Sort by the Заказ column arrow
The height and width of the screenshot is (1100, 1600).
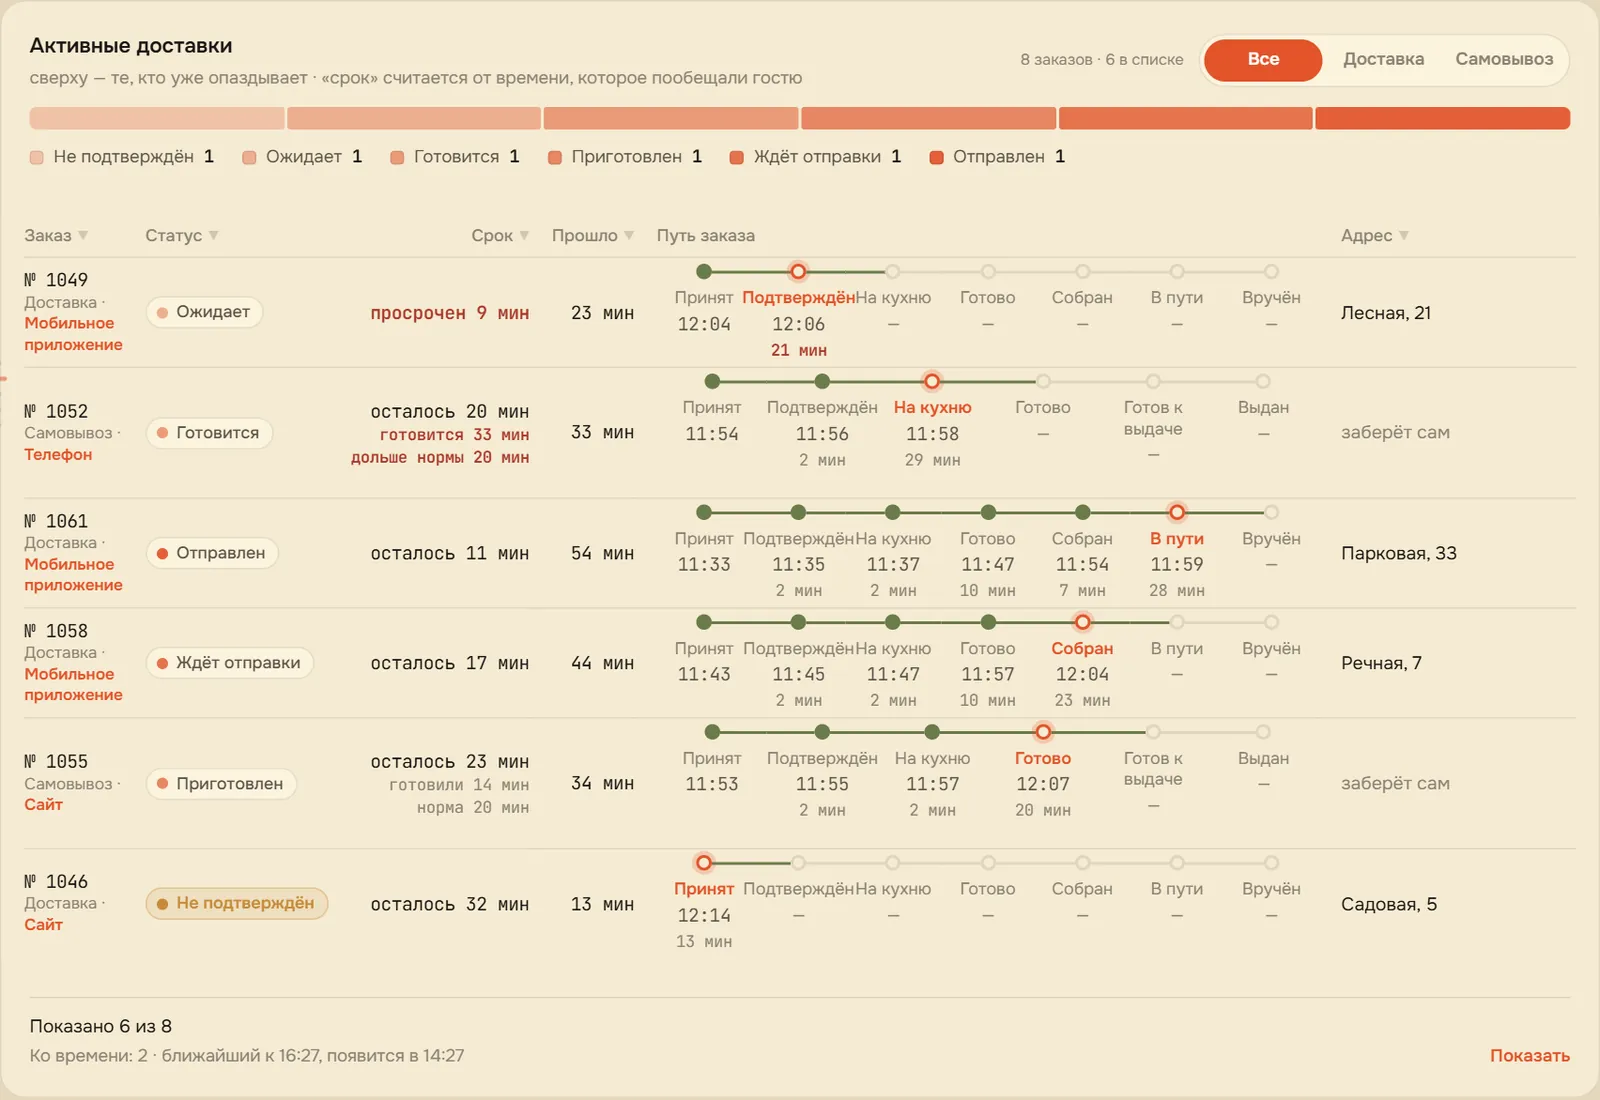click(83, 235)
